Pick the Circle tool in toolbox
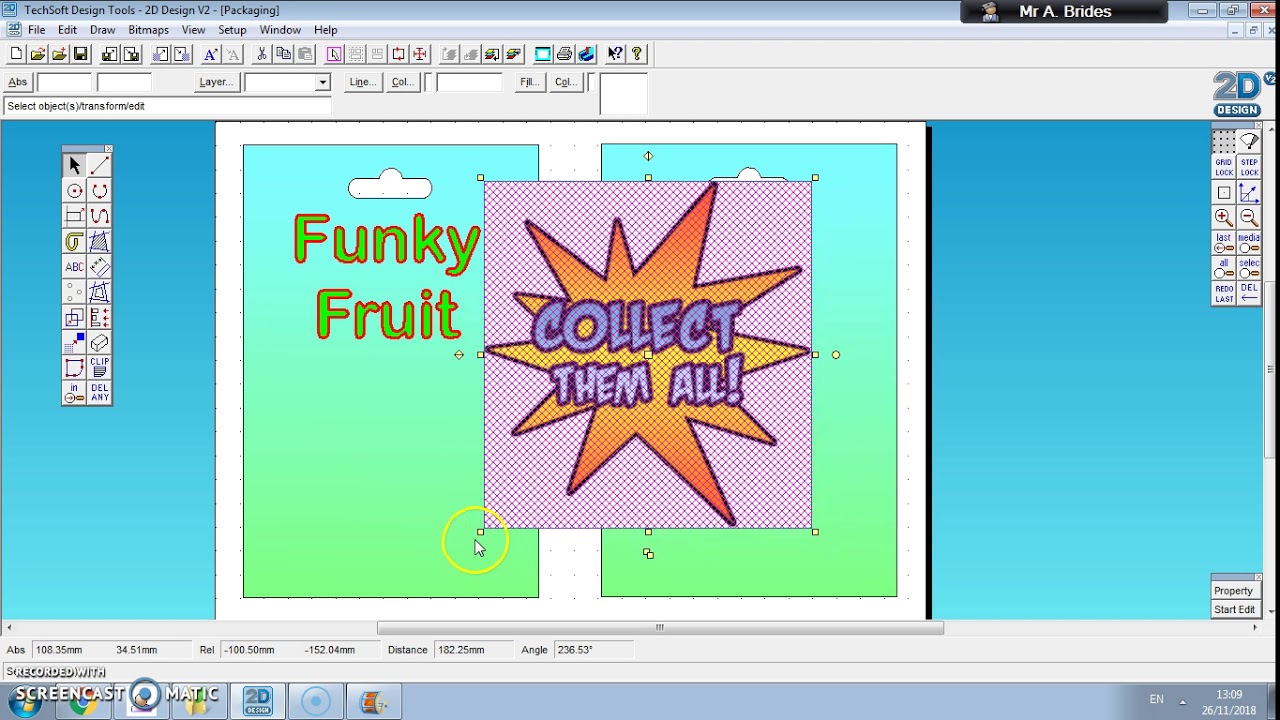The width and height of the screenshot is (1280, 720). coord(74,191)
